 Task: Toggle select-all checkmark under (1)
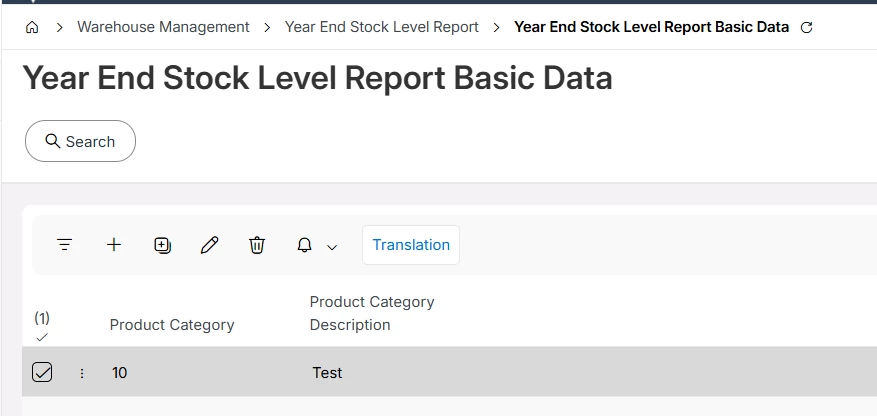(42, 337)
